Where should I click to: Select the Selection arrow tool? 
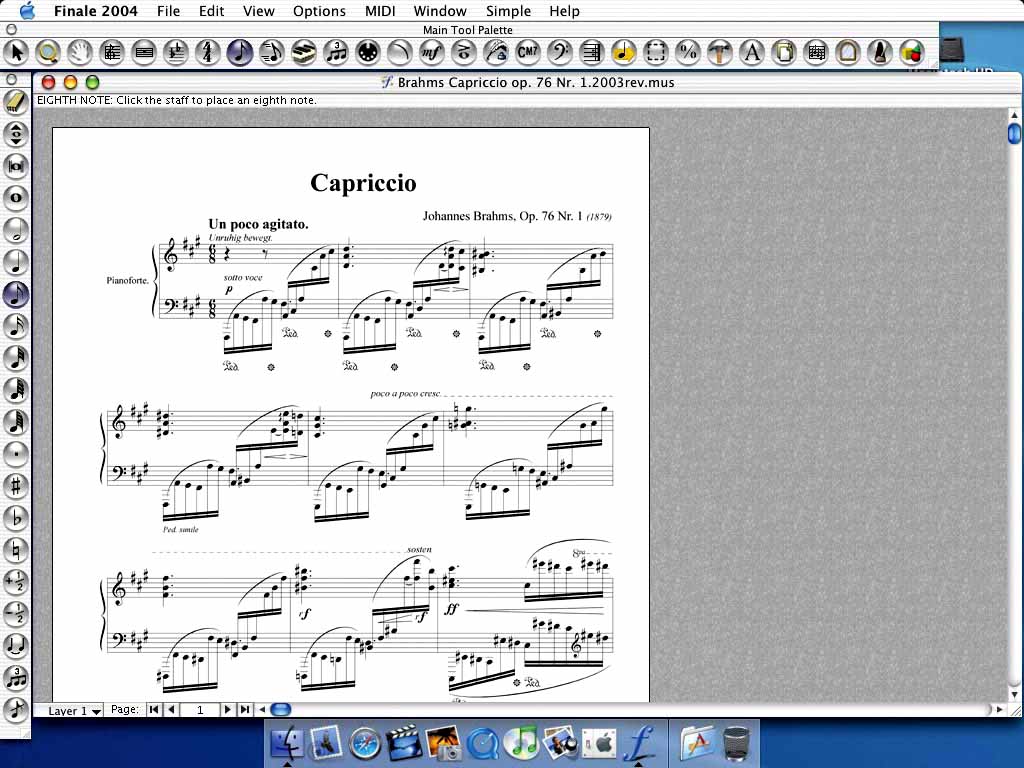16,52
